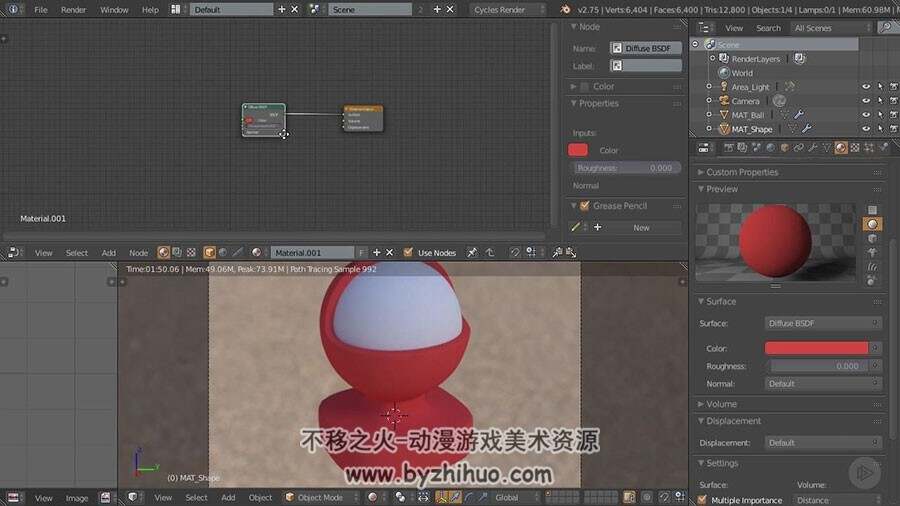Click red Color swatch in node inputs
Viewport: 900px width, 506px height.
[578, 150]
